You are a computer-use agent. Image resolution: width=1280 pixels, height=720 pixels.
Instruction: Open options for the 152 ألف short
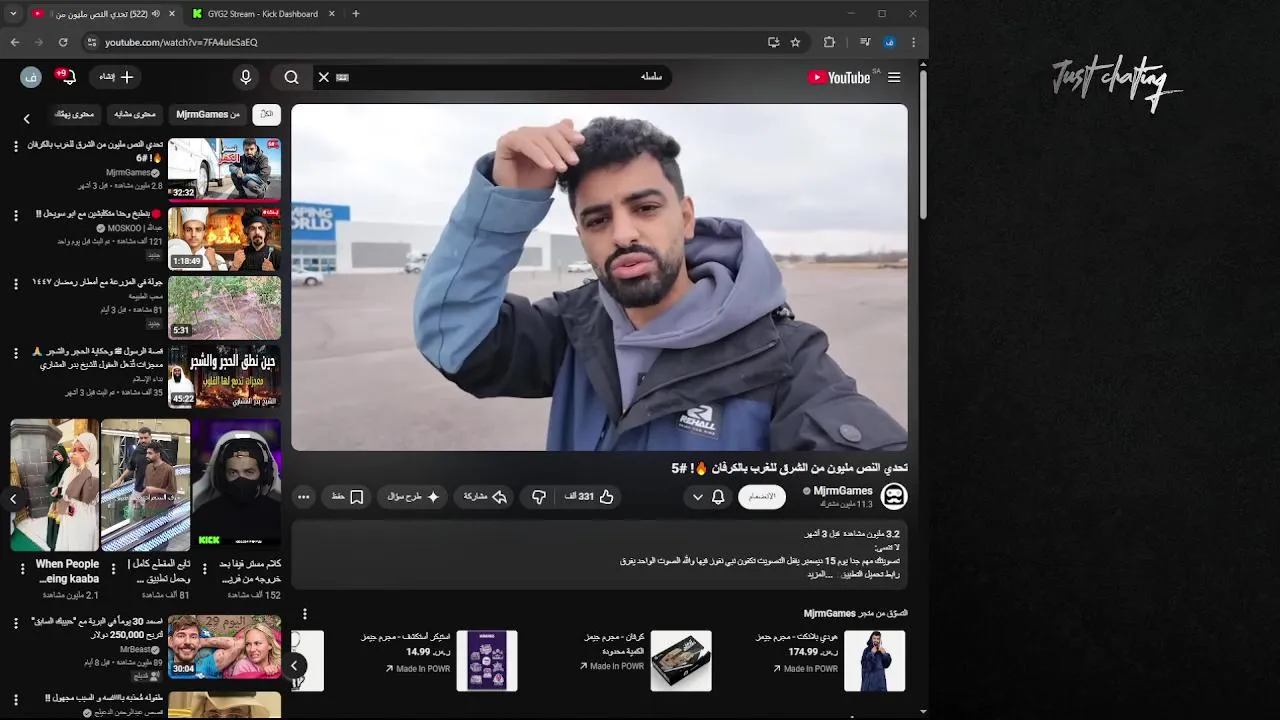205,567
